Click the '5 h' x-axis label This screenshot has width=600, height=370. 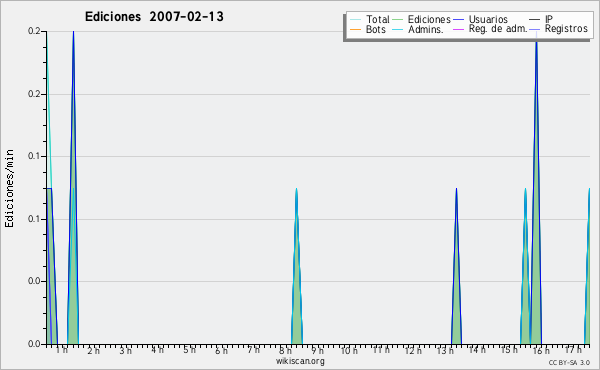tap(189, 350)
